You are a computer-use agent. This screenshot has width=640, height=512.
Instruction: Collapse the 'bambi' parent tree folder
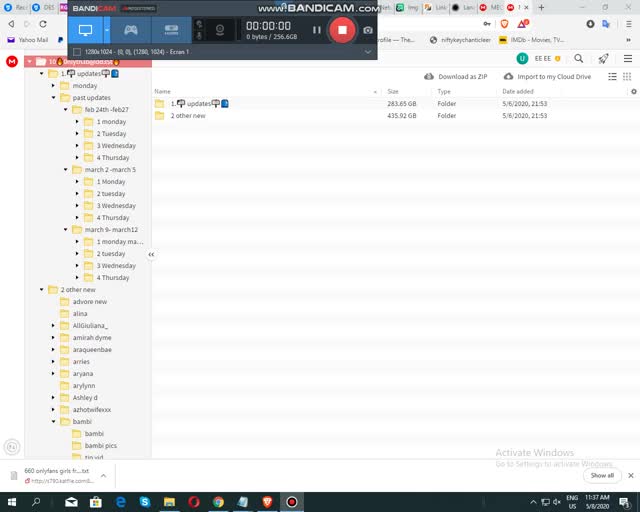[53, 421]
